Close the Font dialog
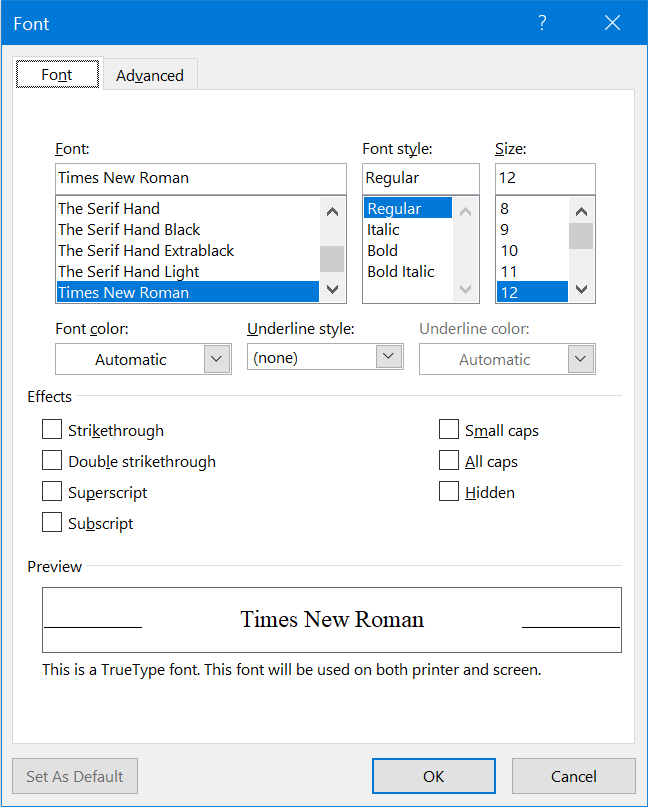This screenshot has width=648, height=807. tap(612, 23)
